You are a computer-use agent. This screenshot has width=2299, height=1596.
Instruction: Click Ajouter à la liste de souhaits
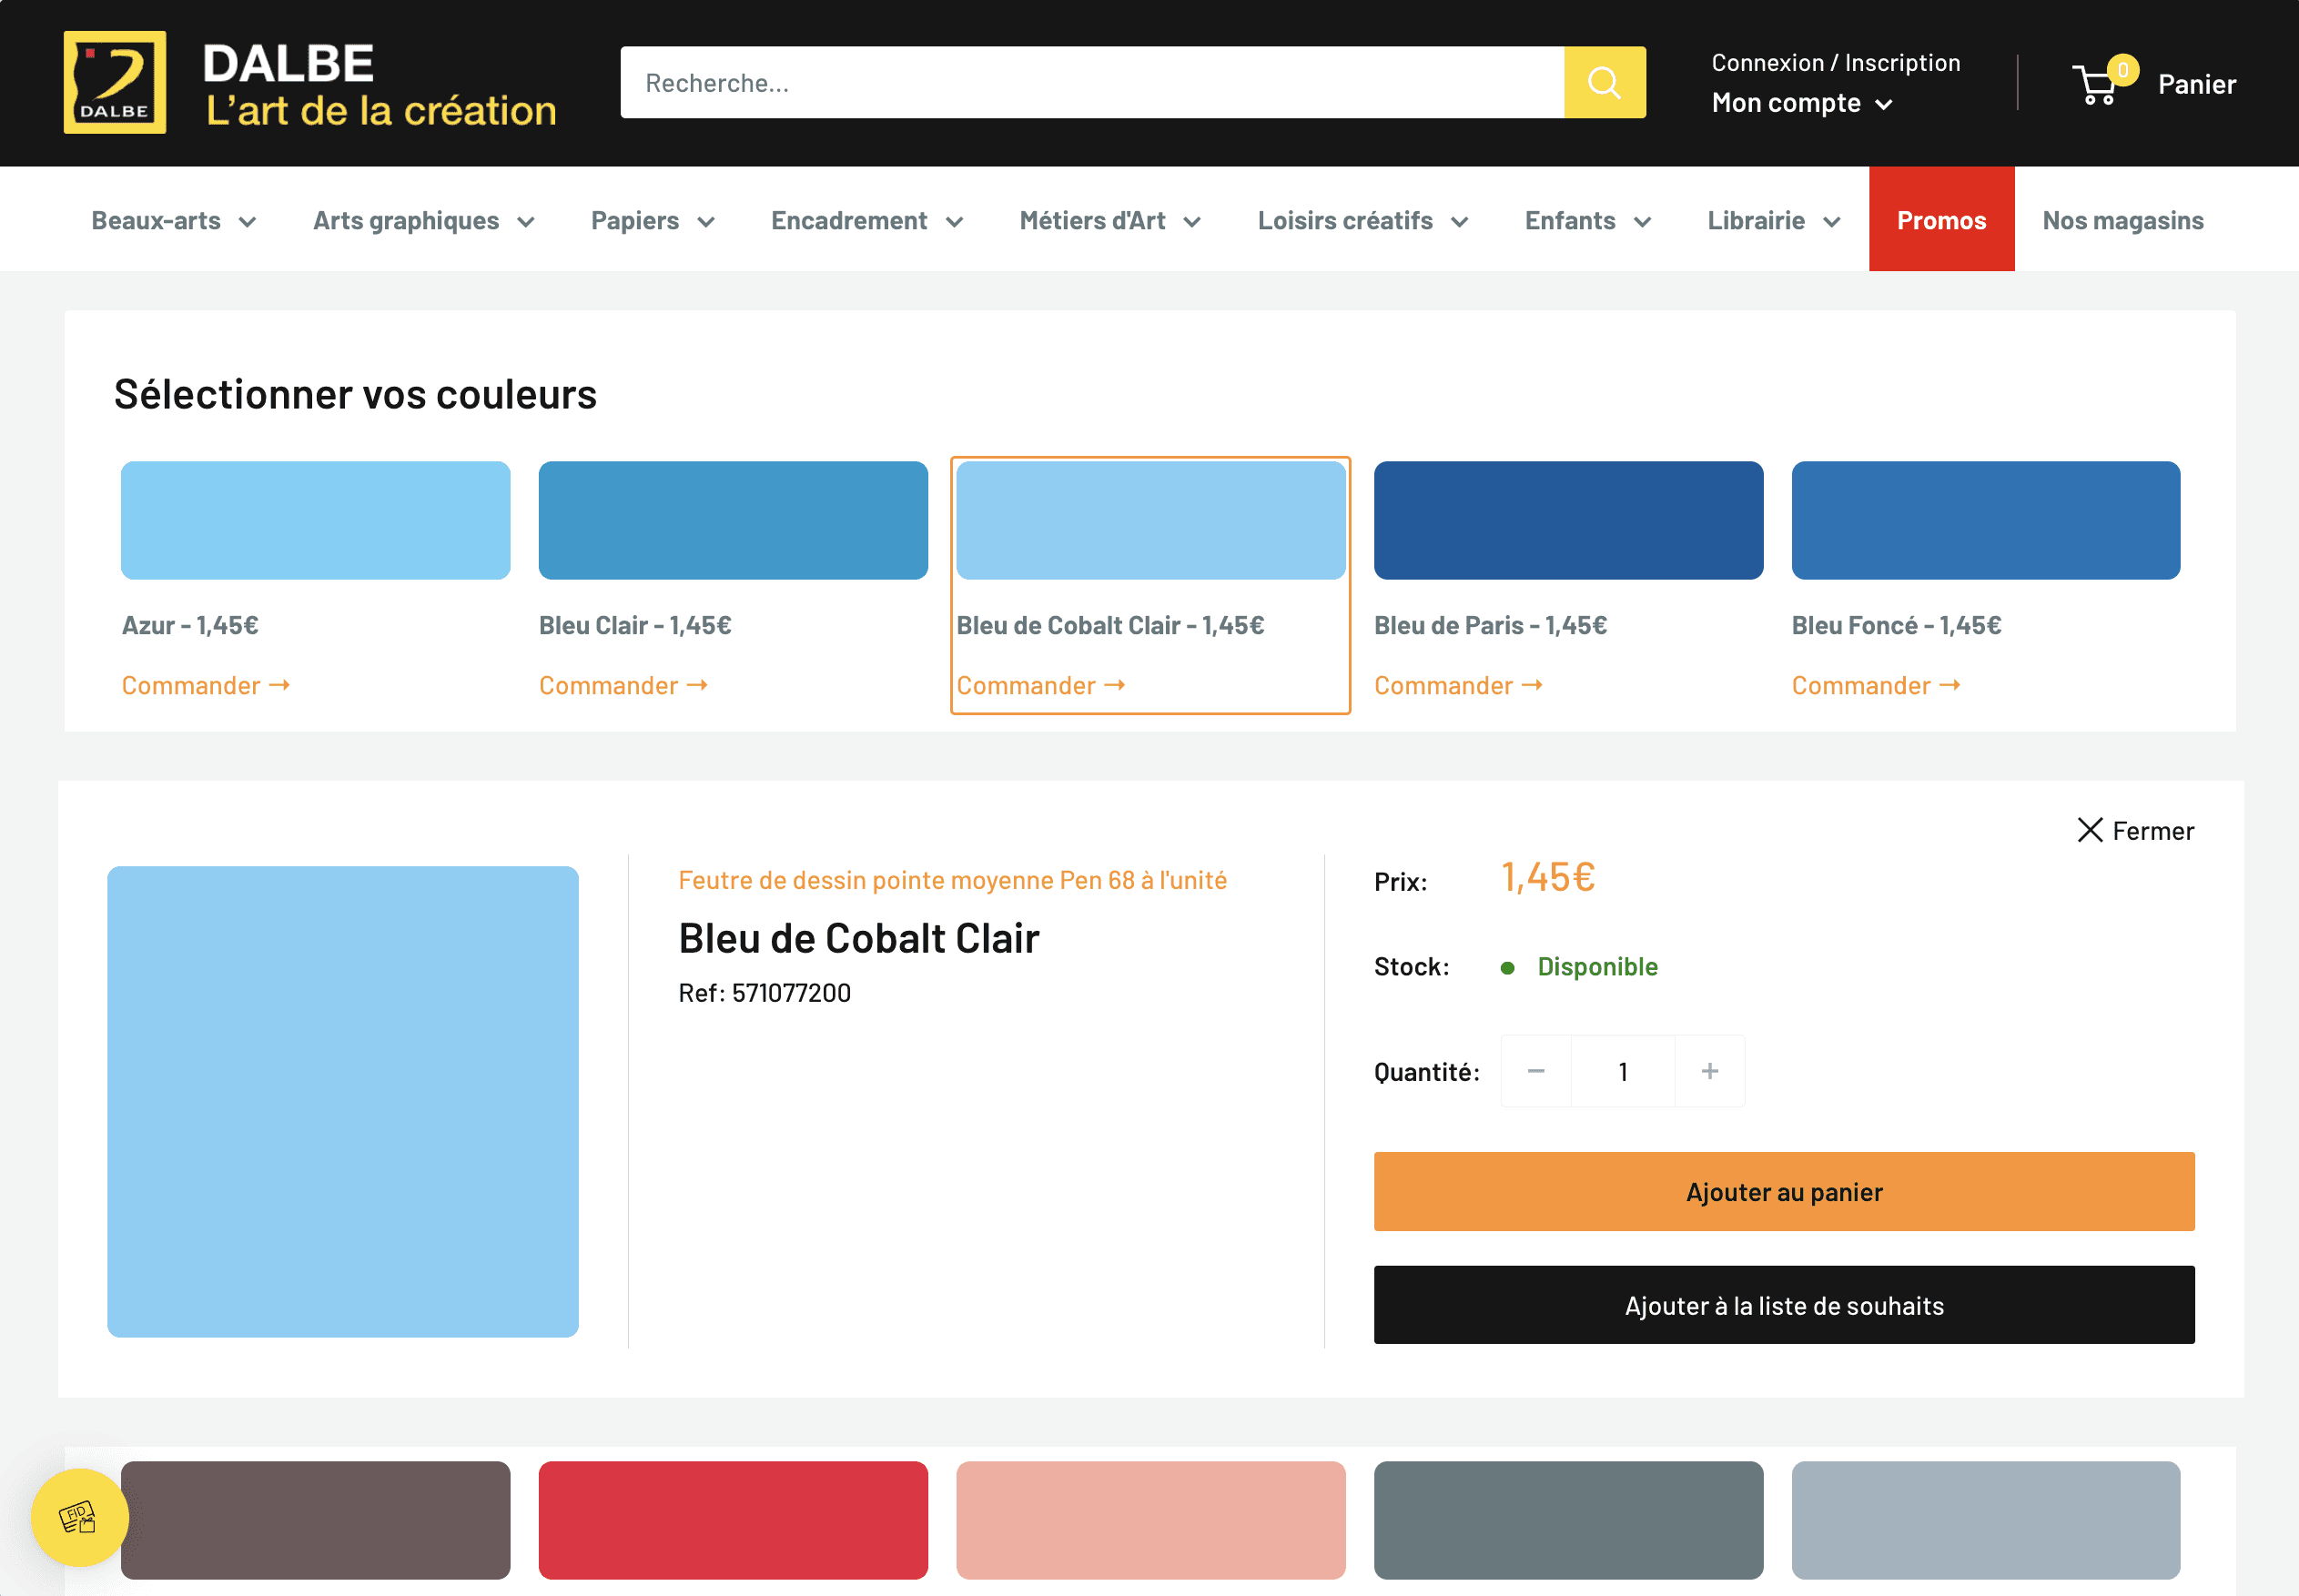(1783, 1305)
